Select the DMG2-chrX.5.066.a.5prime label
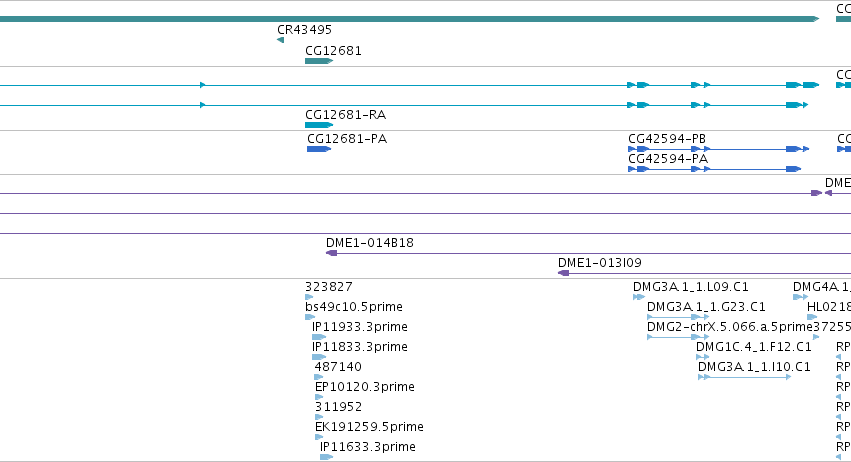 pos(729,327)
